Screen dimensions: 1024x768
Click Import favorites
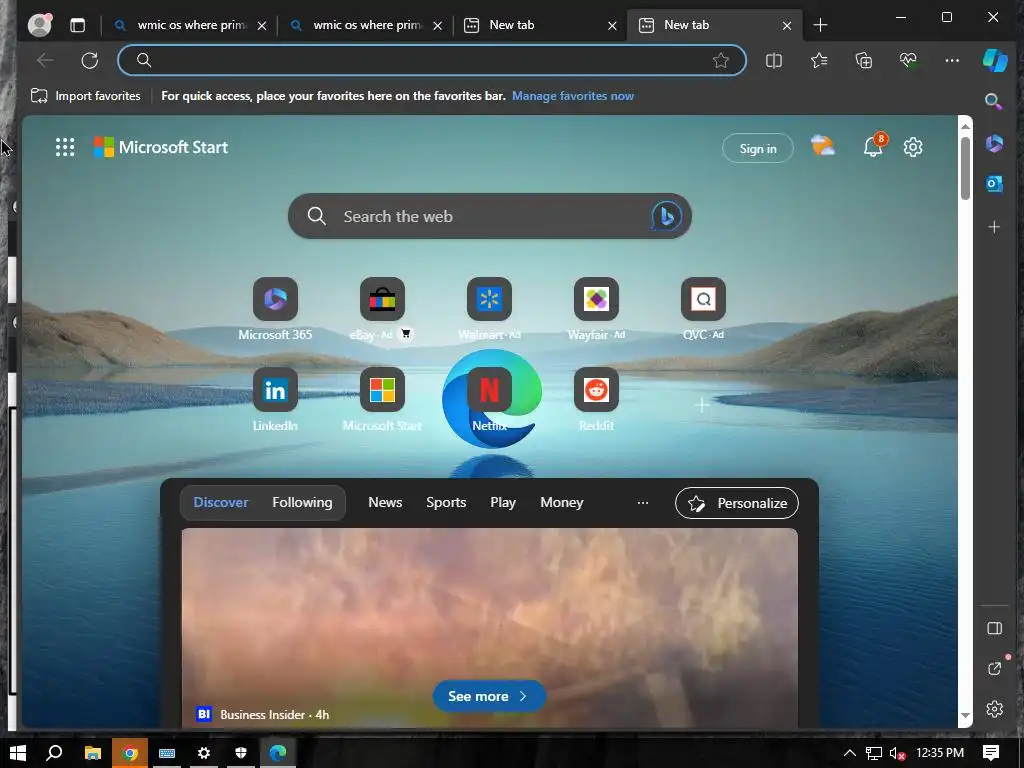coord(85,96)
